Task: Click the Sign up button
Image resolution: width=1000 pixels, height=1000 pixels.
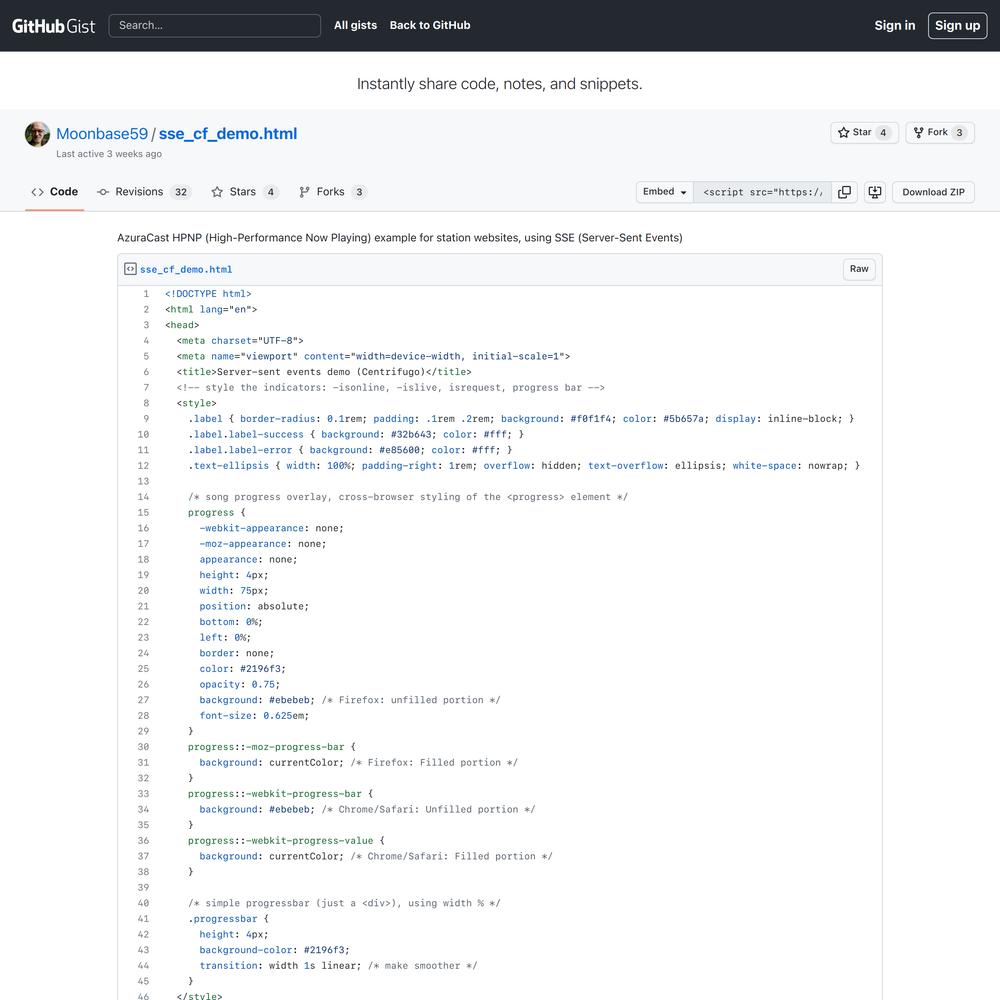Action: pyautogui.click(x=957, y=26)
